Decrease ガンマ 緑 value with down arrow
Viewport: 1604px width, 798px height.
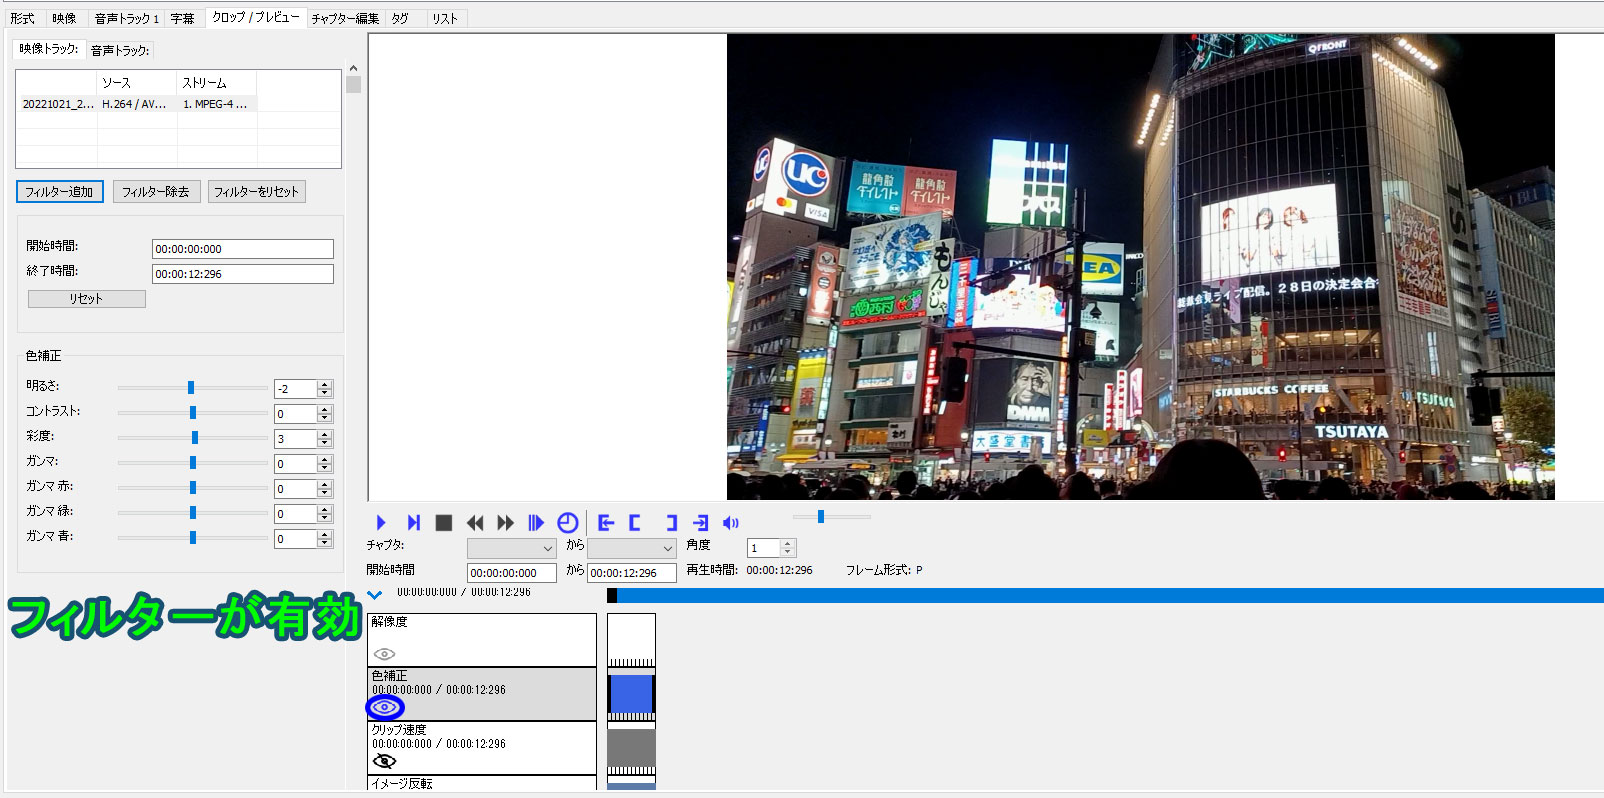pos(325,518)
